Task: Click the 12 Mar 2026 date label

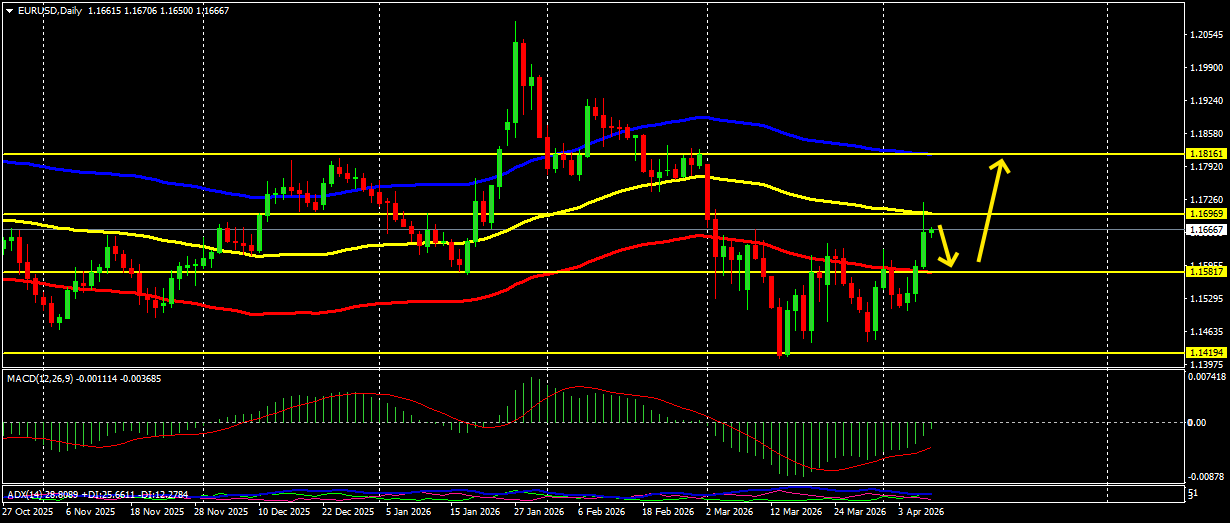Action: [x=794, y=511]
